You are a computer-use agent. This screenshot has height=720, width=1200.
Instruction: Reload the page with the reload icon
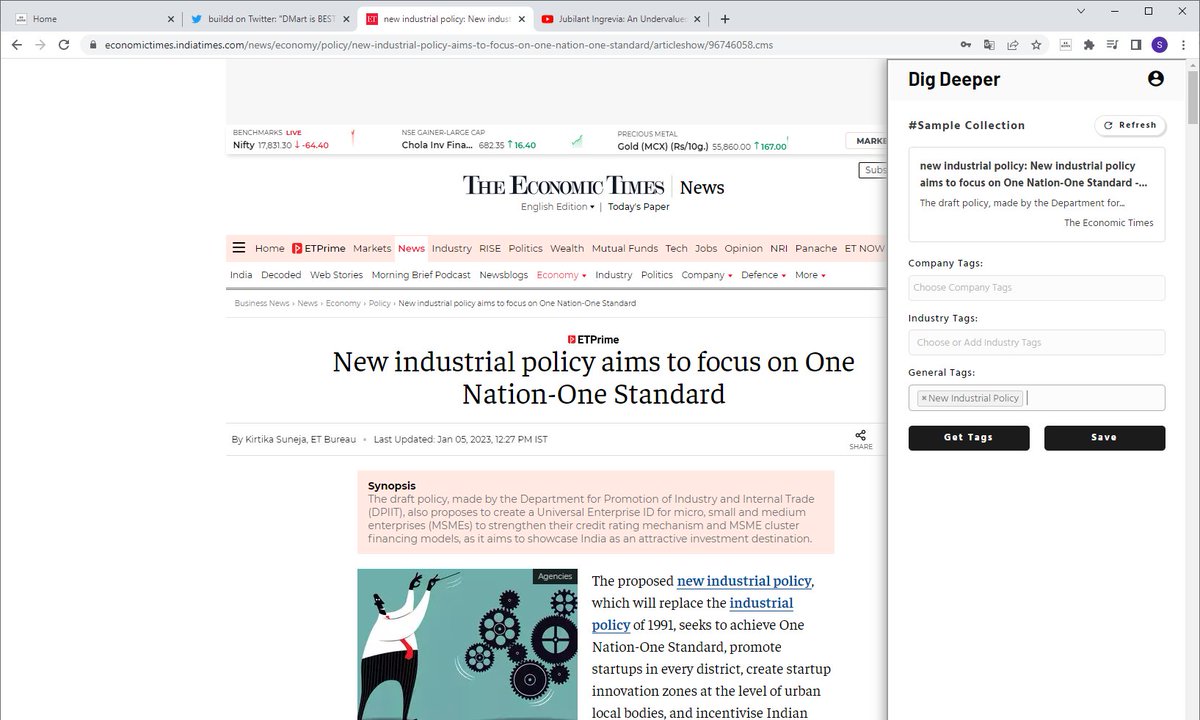pos(64,45)
